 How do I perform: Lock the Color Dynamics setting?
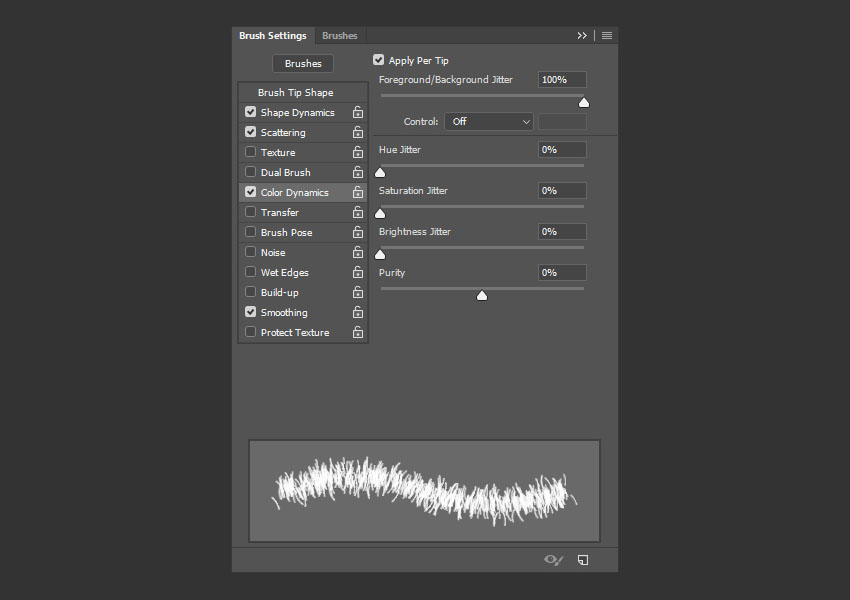[357, 192]
